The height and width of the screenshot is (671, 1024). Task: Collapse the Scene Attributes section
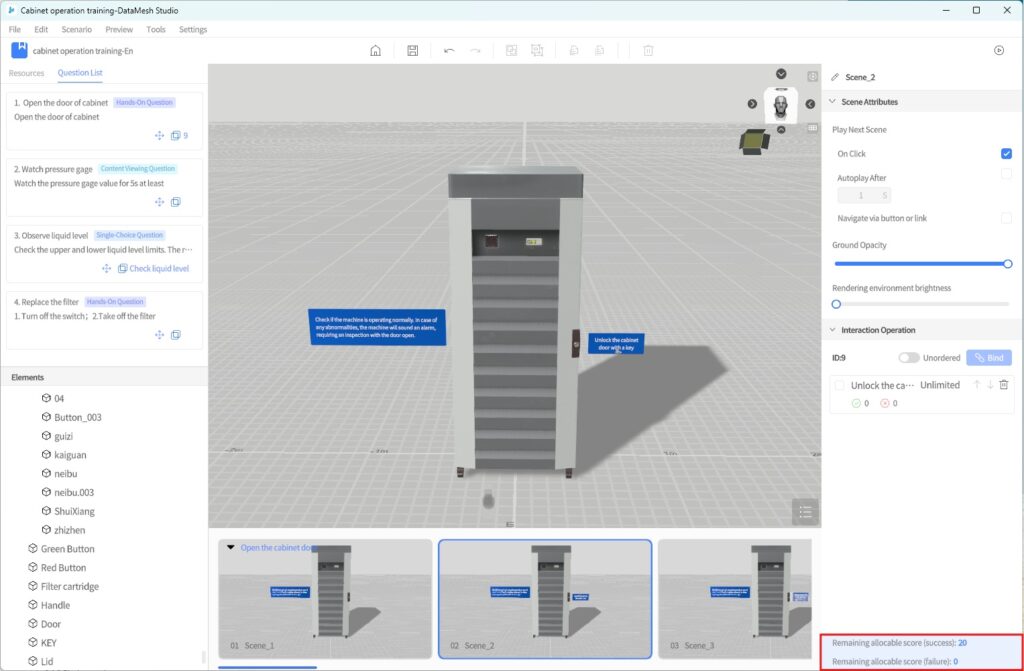point(832,102)
